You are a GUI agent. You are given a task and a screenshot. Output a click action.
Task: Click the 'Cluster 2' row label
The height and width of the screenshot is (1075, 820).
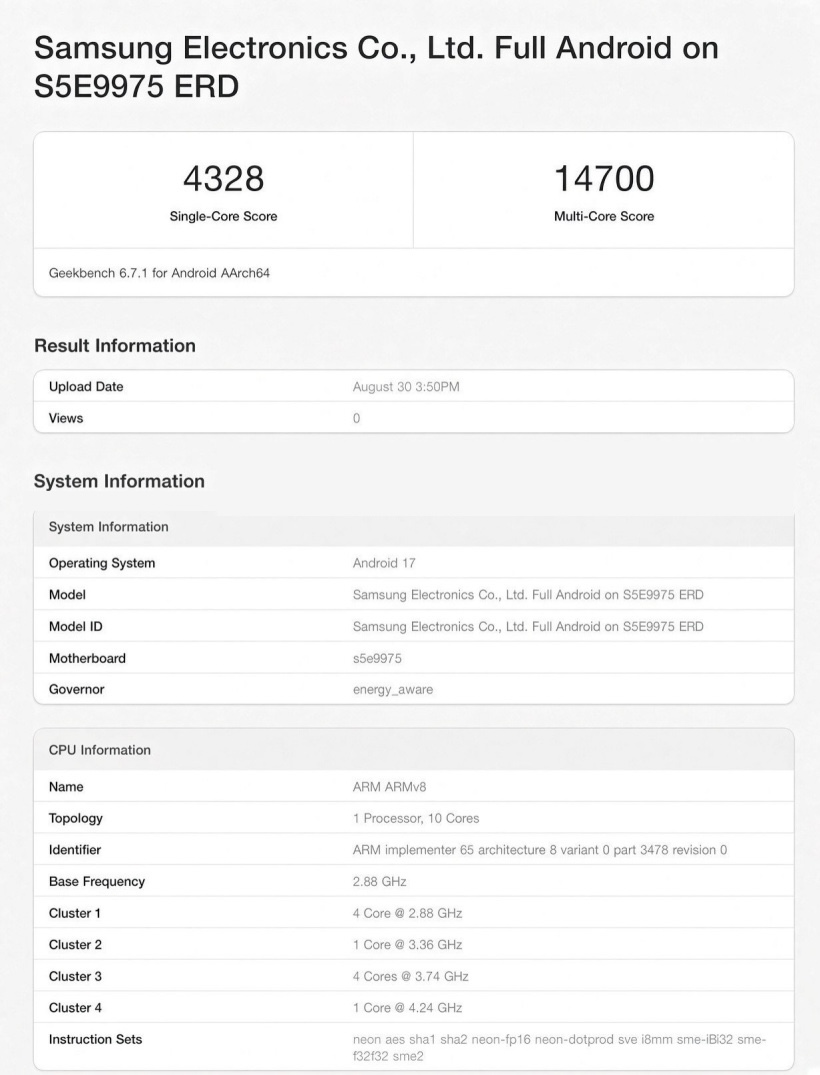tap(75, 945)
